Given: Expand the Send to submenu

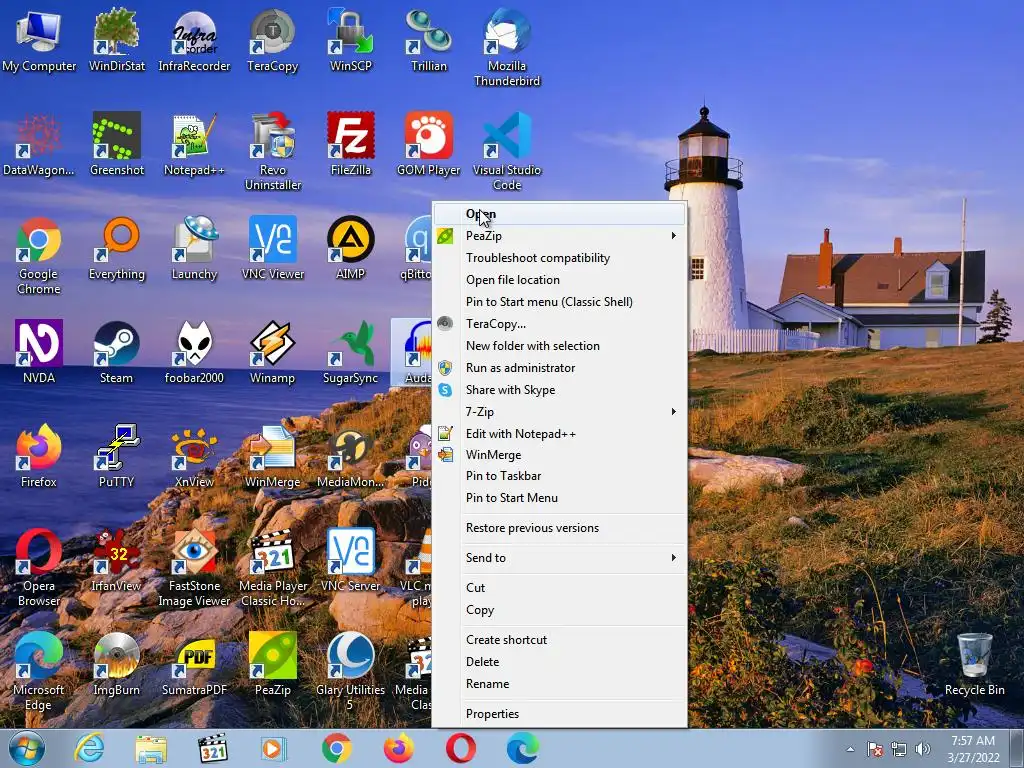Looking at the screenshot, I should tap(560, 558).
